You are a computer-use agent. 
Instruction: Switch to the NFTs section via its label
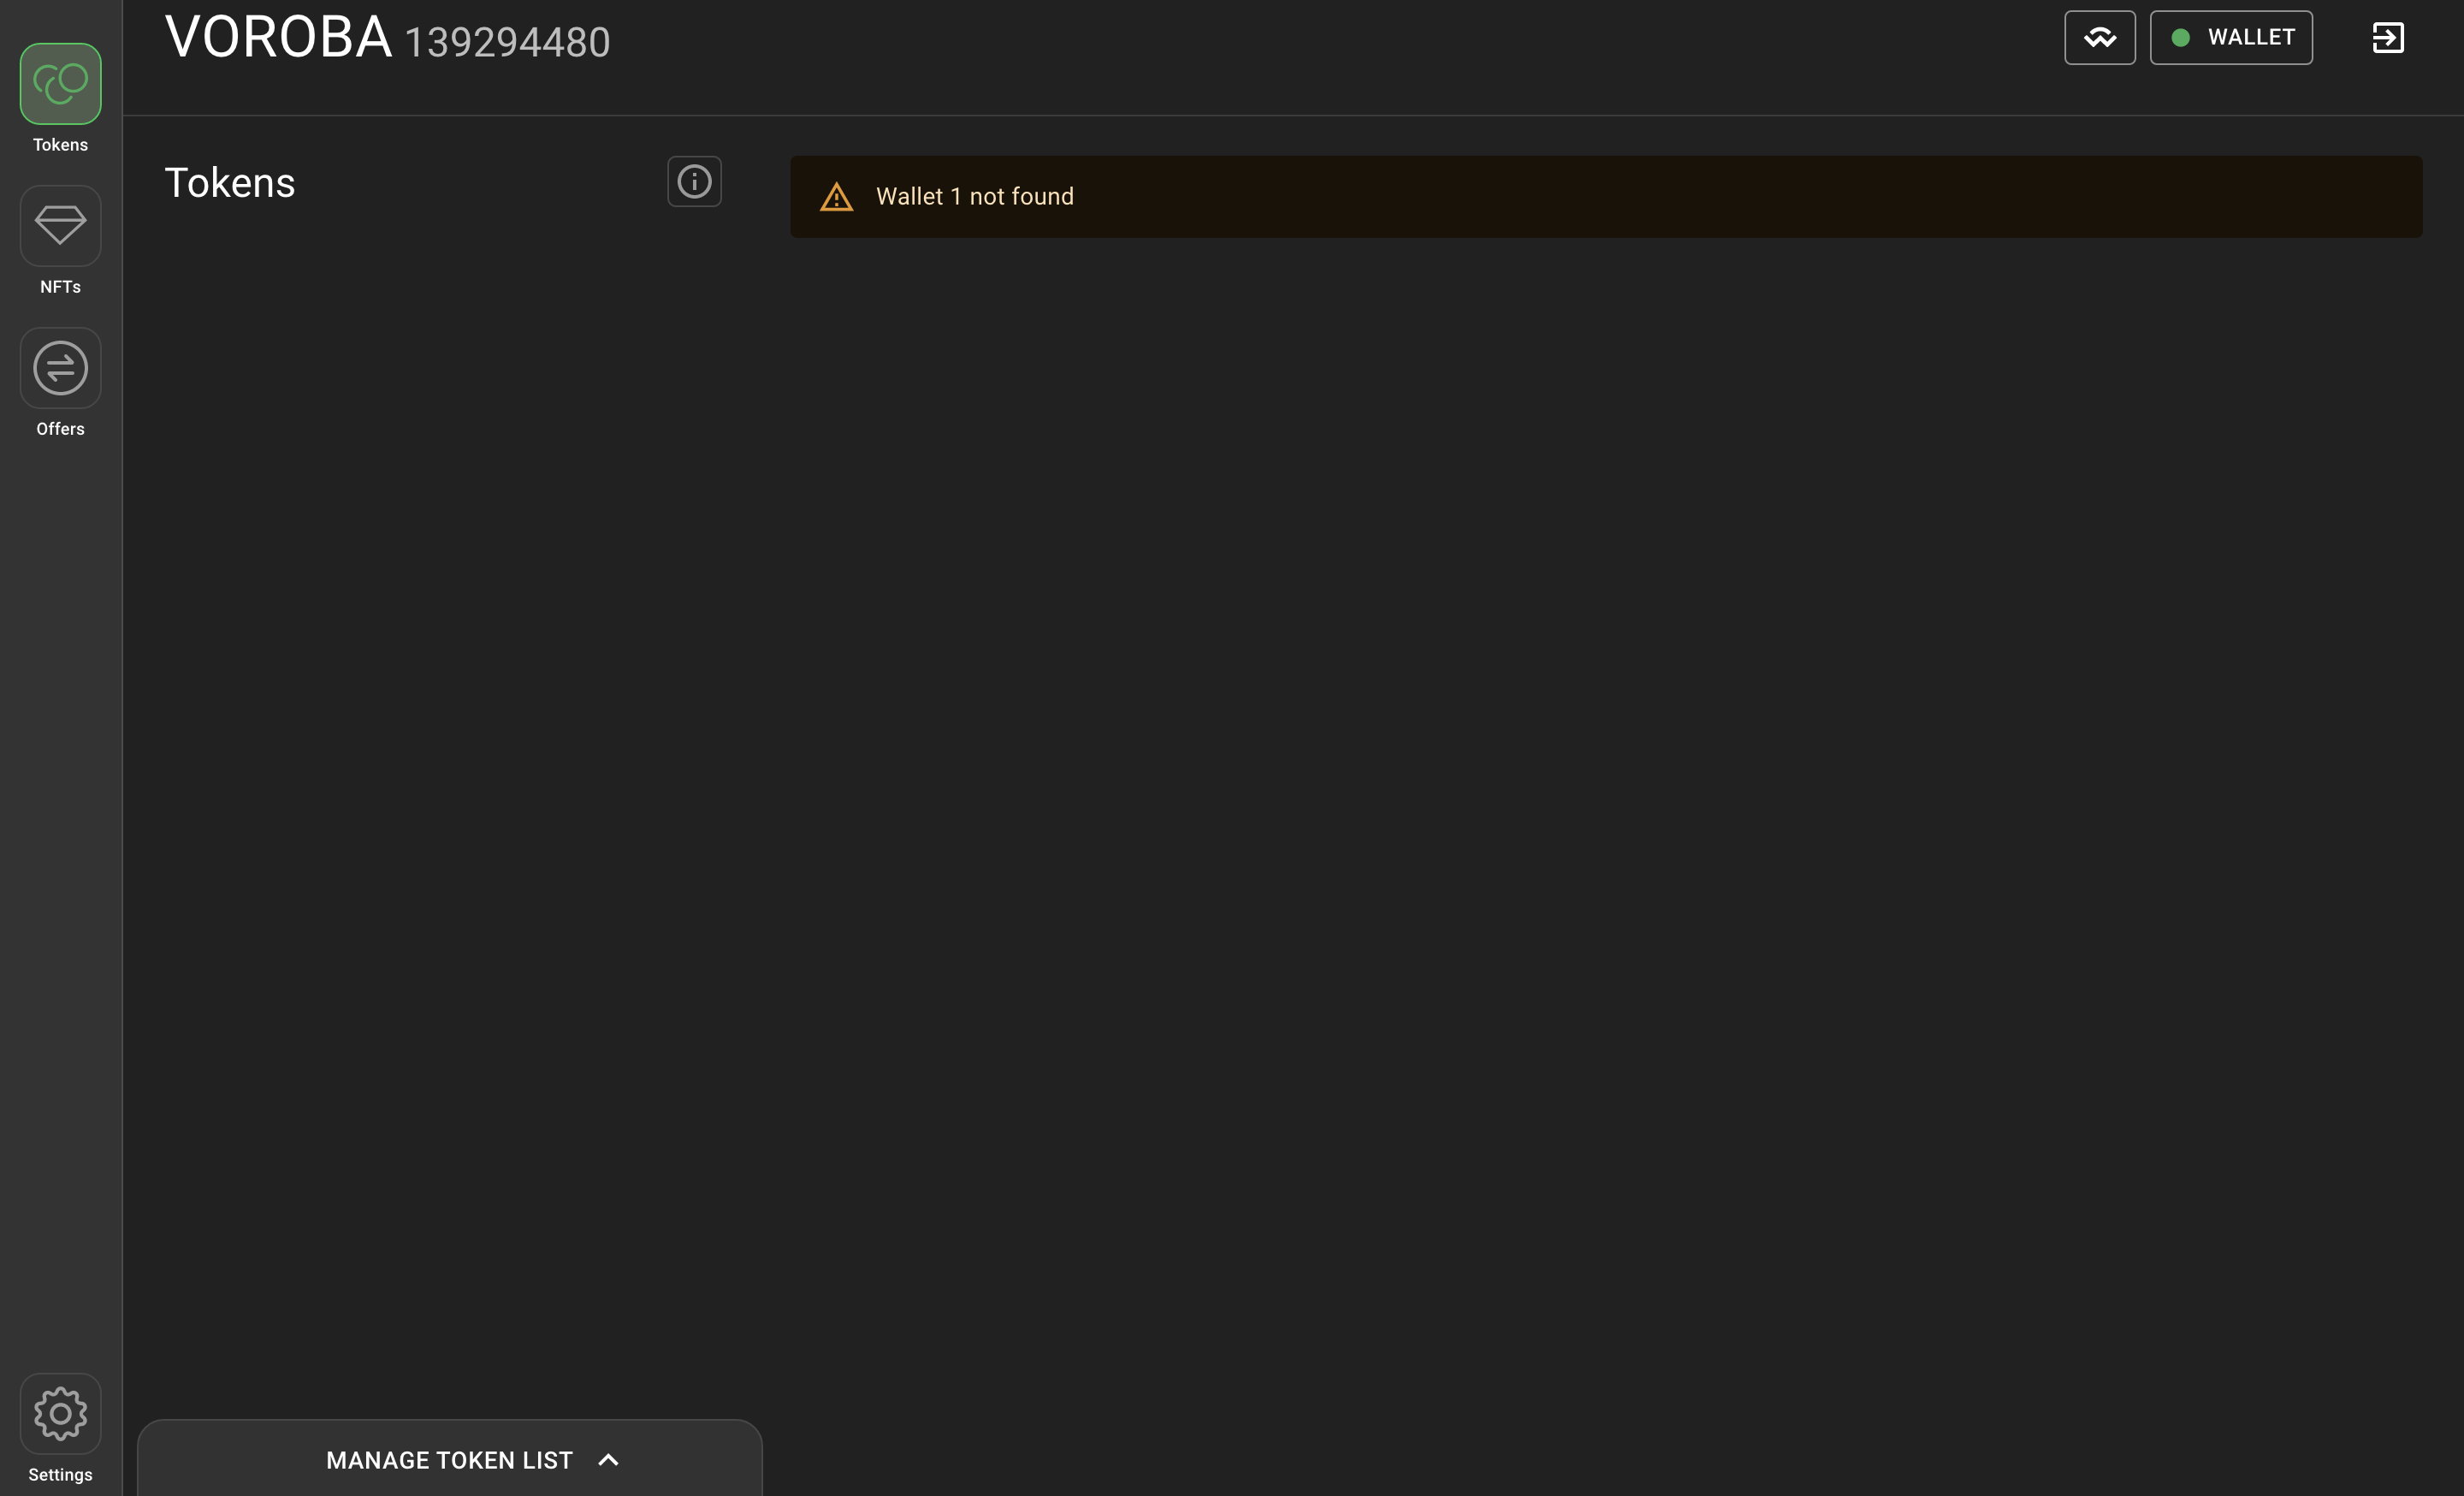[60, 286]
